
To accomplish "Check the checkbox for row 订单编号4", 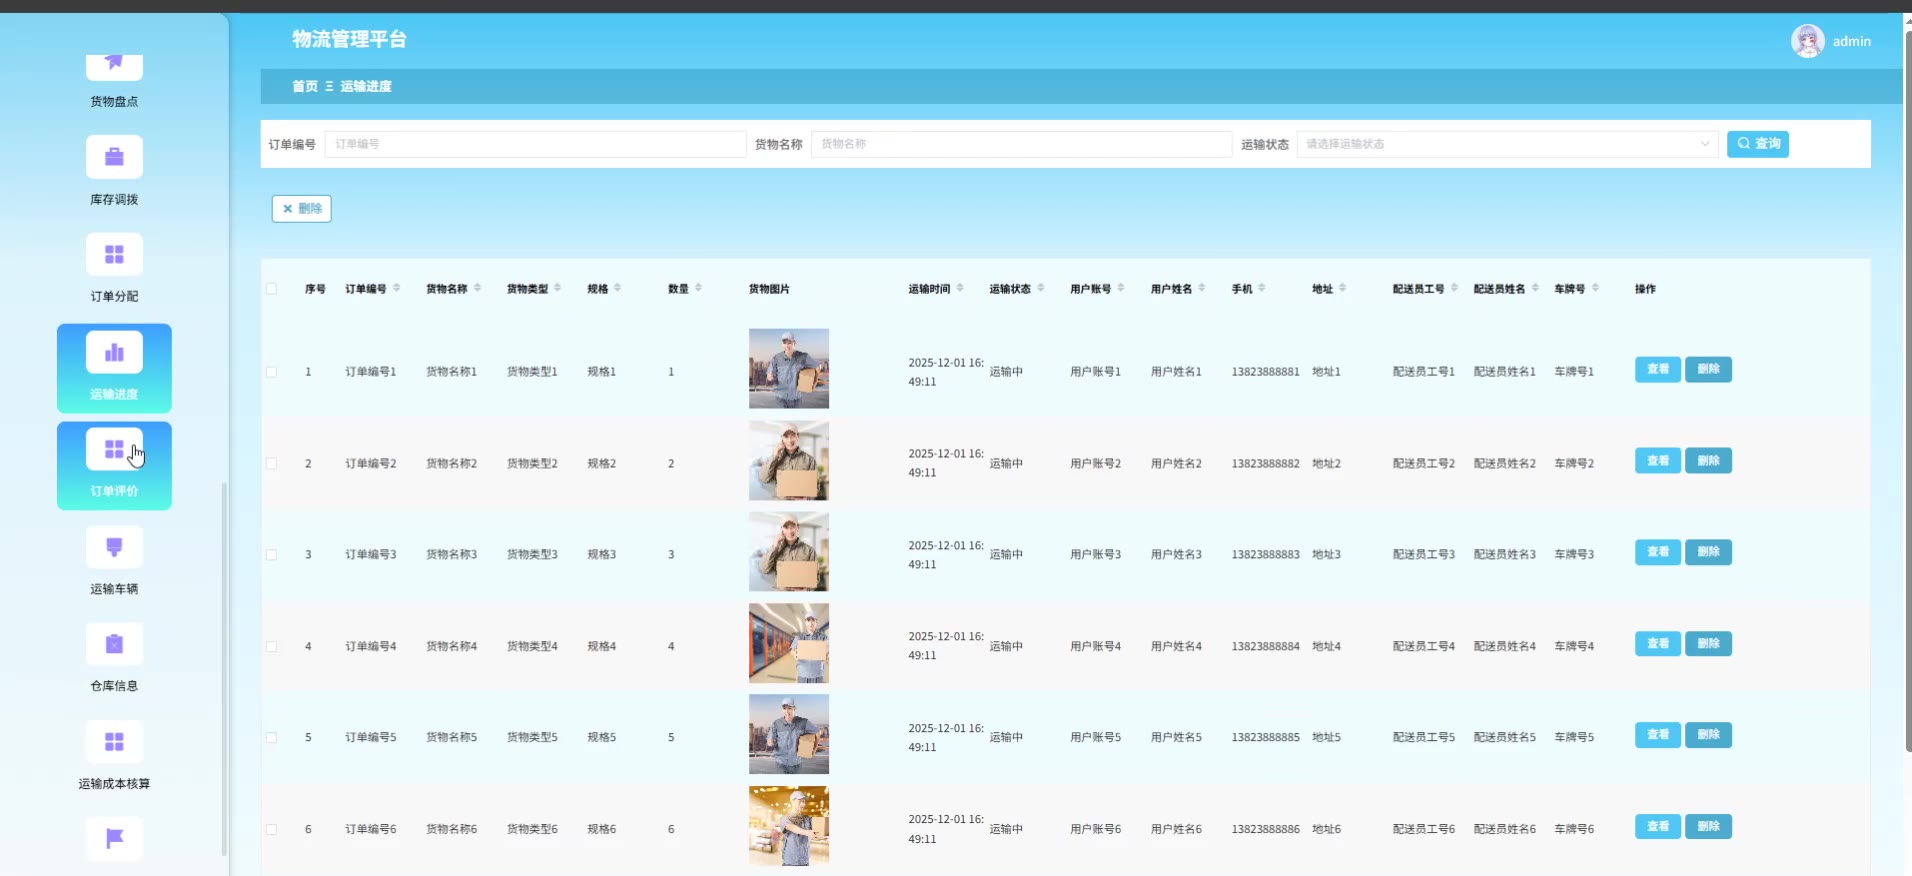I will coord(271,647).
